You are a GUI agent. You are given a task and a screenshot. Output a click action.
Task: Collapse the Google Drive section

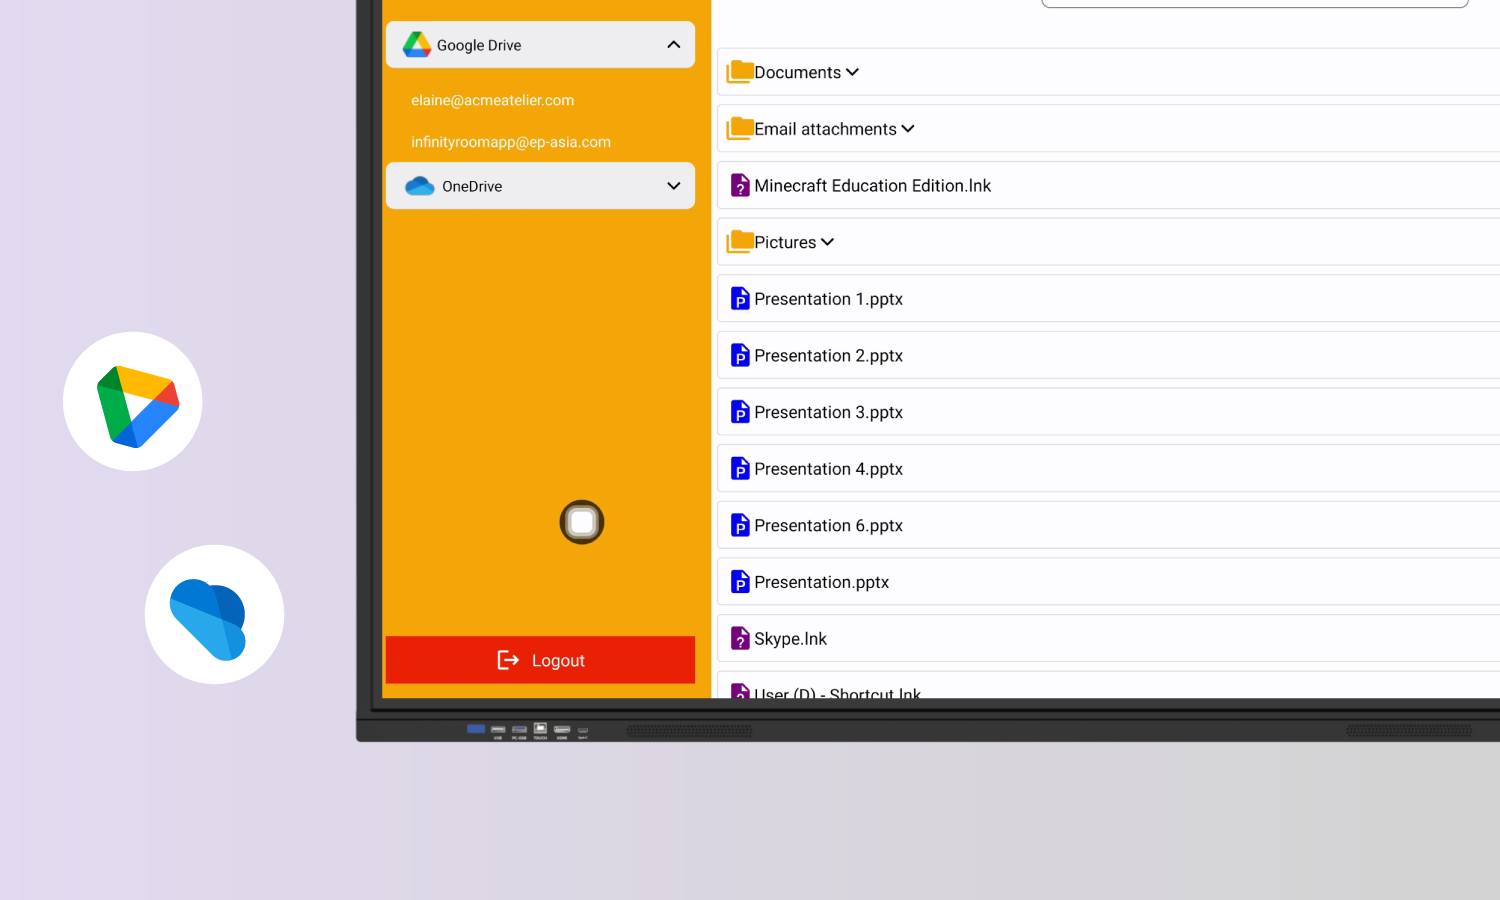pyautogui.click(x=673, y=44)
